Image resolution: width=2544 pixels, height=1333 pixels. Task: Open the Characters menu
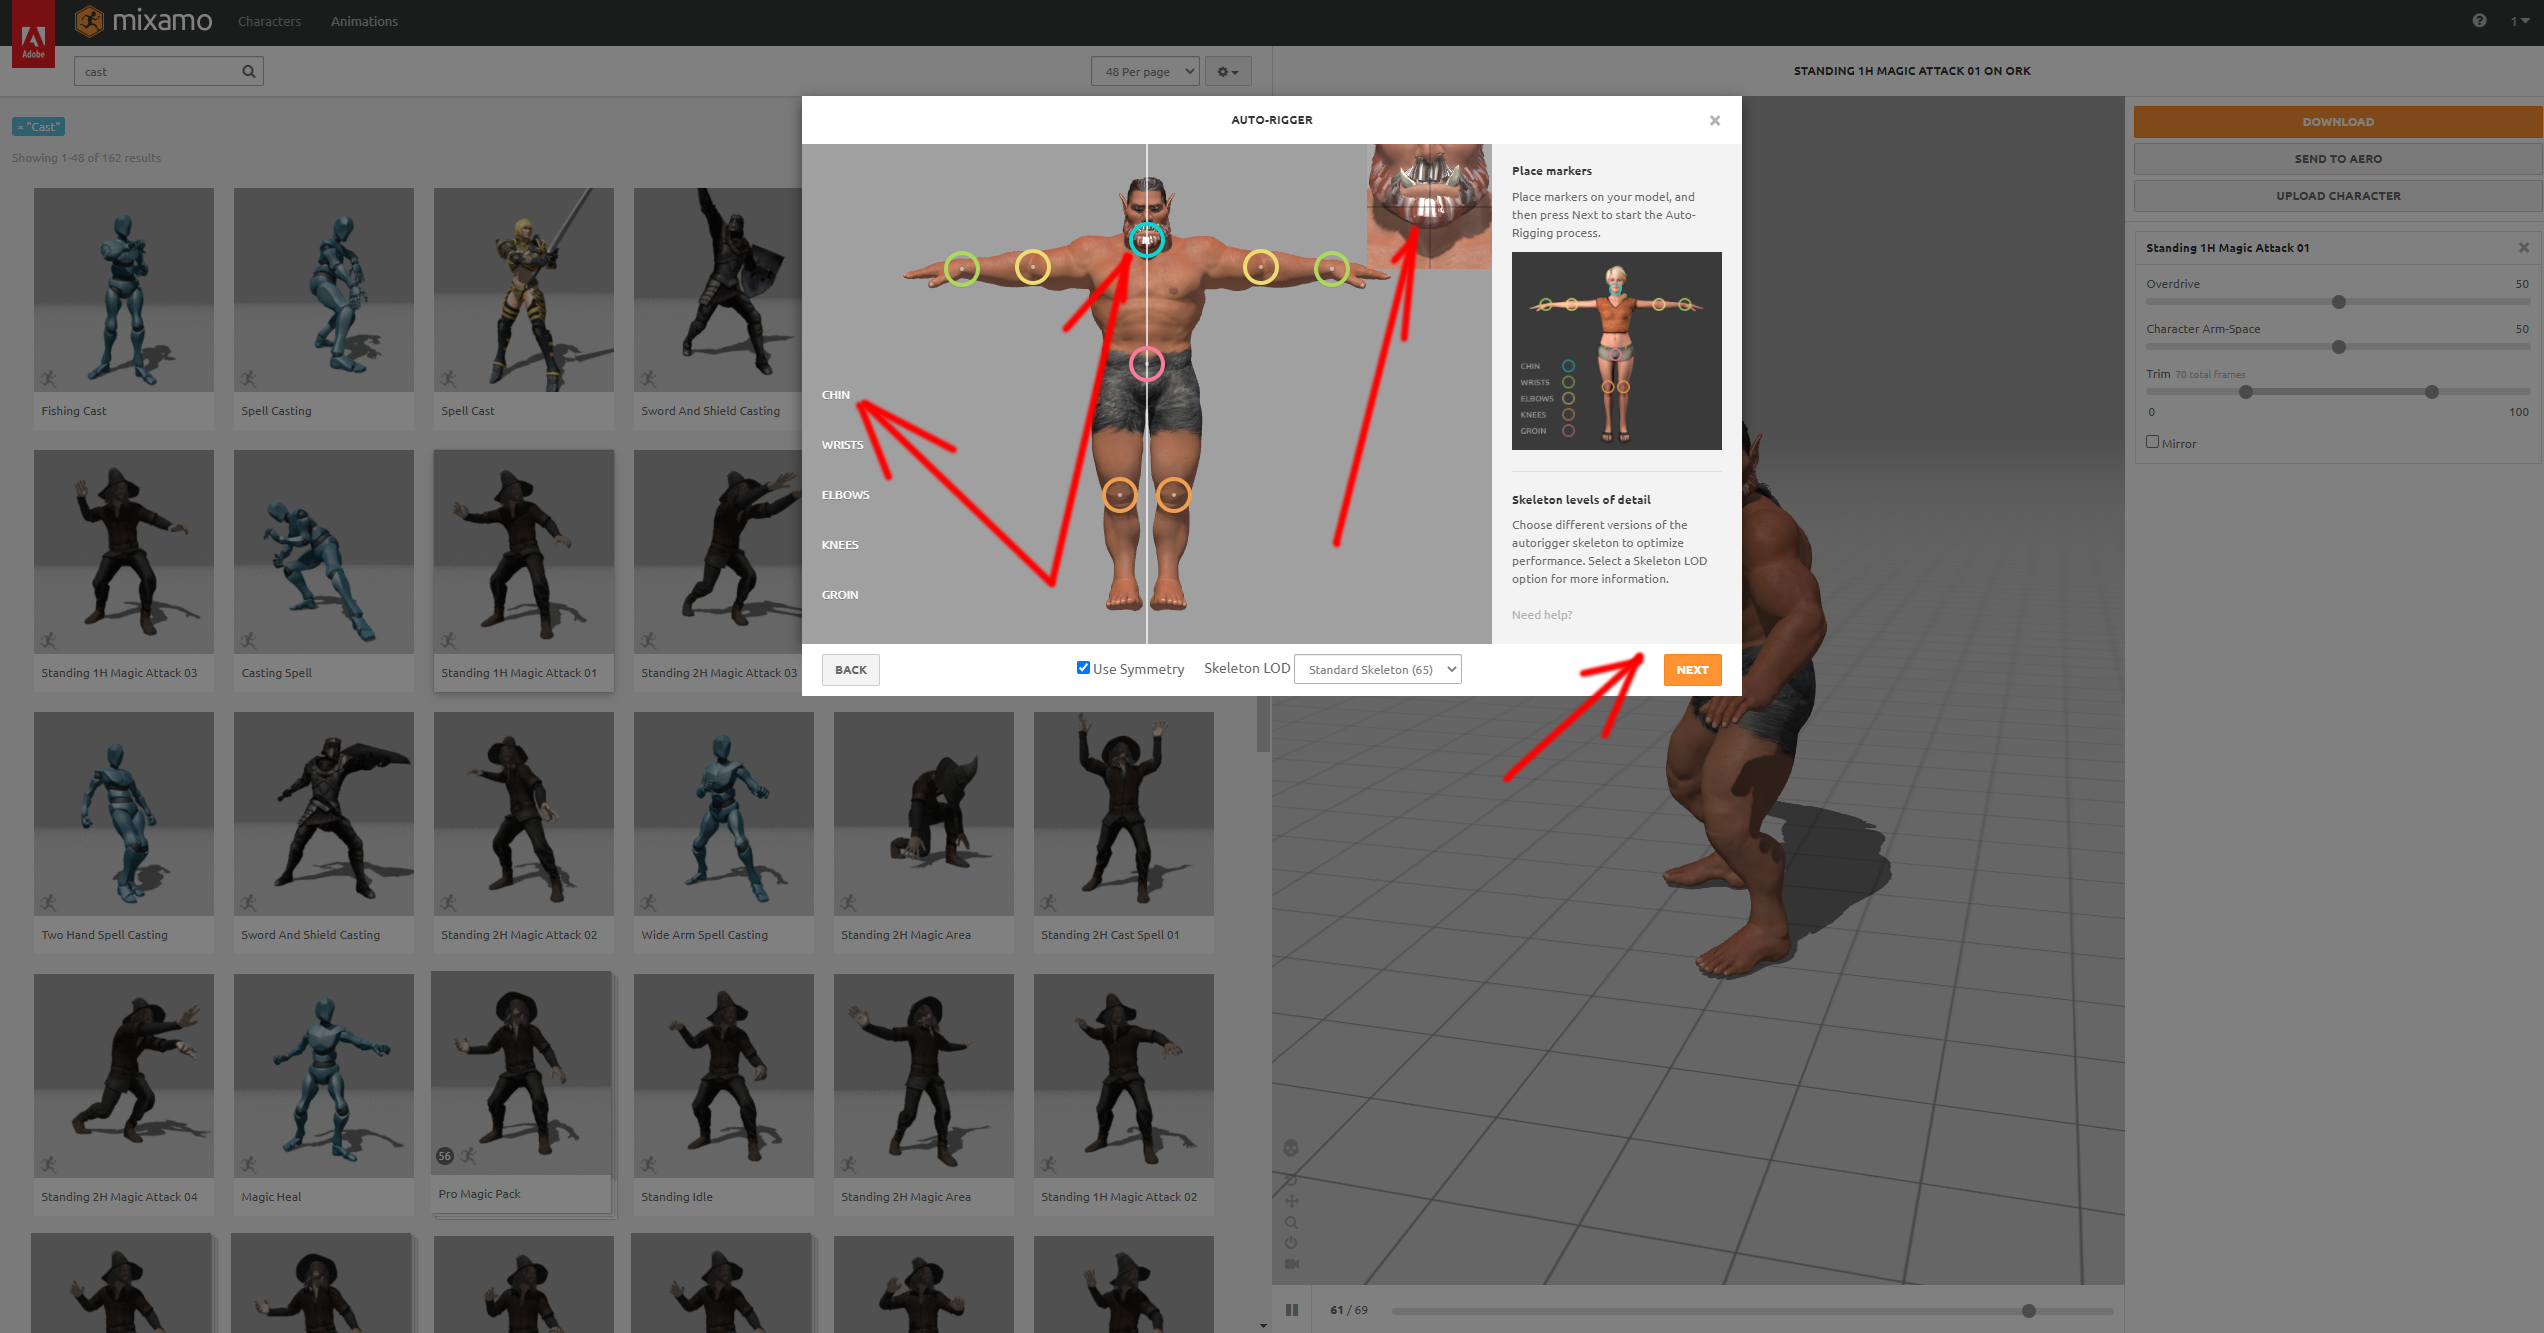[269, 21]
